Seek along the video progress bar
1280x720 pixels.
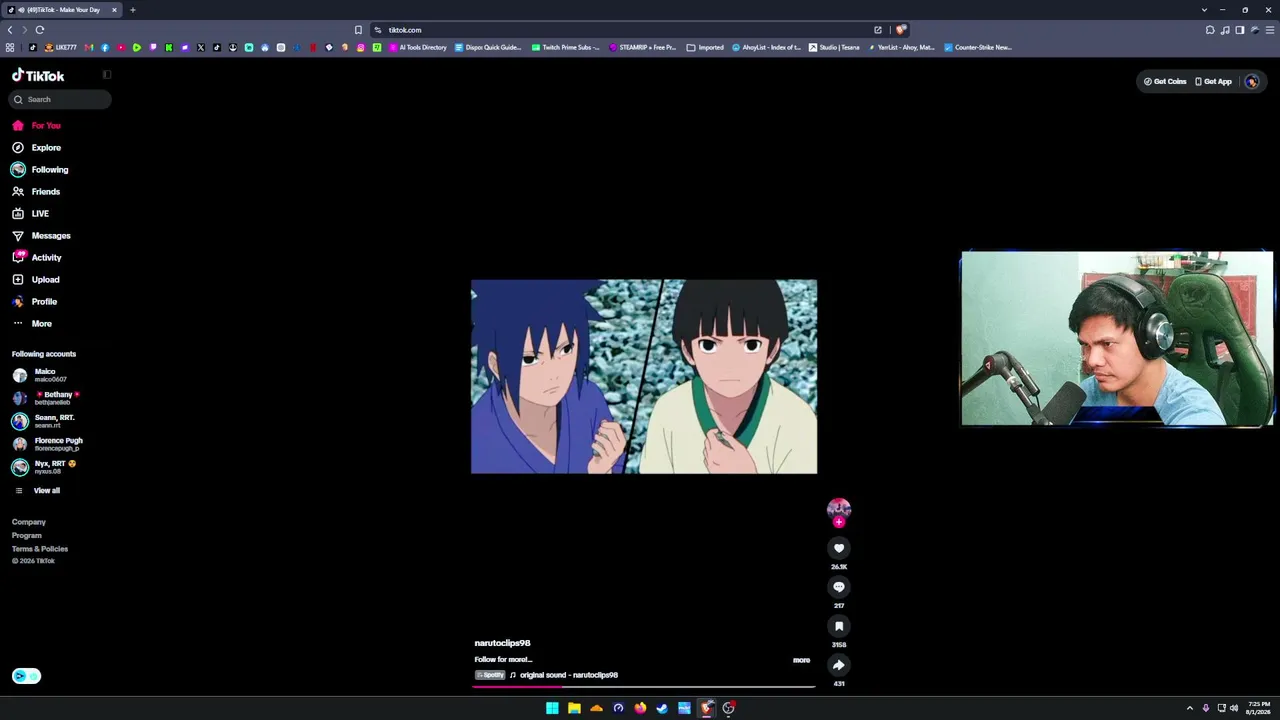pyautogui.click(x=644, y=686)
